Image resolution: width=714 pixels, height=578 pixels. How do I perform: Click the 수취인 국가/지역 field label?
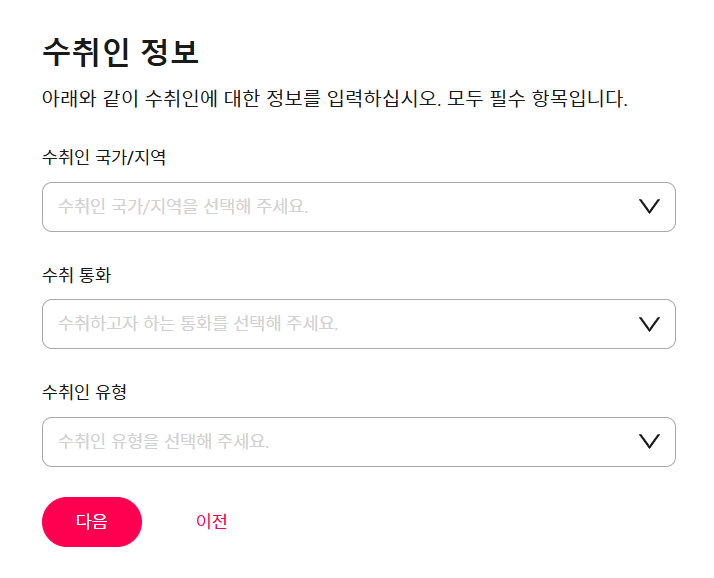click(x=104, y=157)
